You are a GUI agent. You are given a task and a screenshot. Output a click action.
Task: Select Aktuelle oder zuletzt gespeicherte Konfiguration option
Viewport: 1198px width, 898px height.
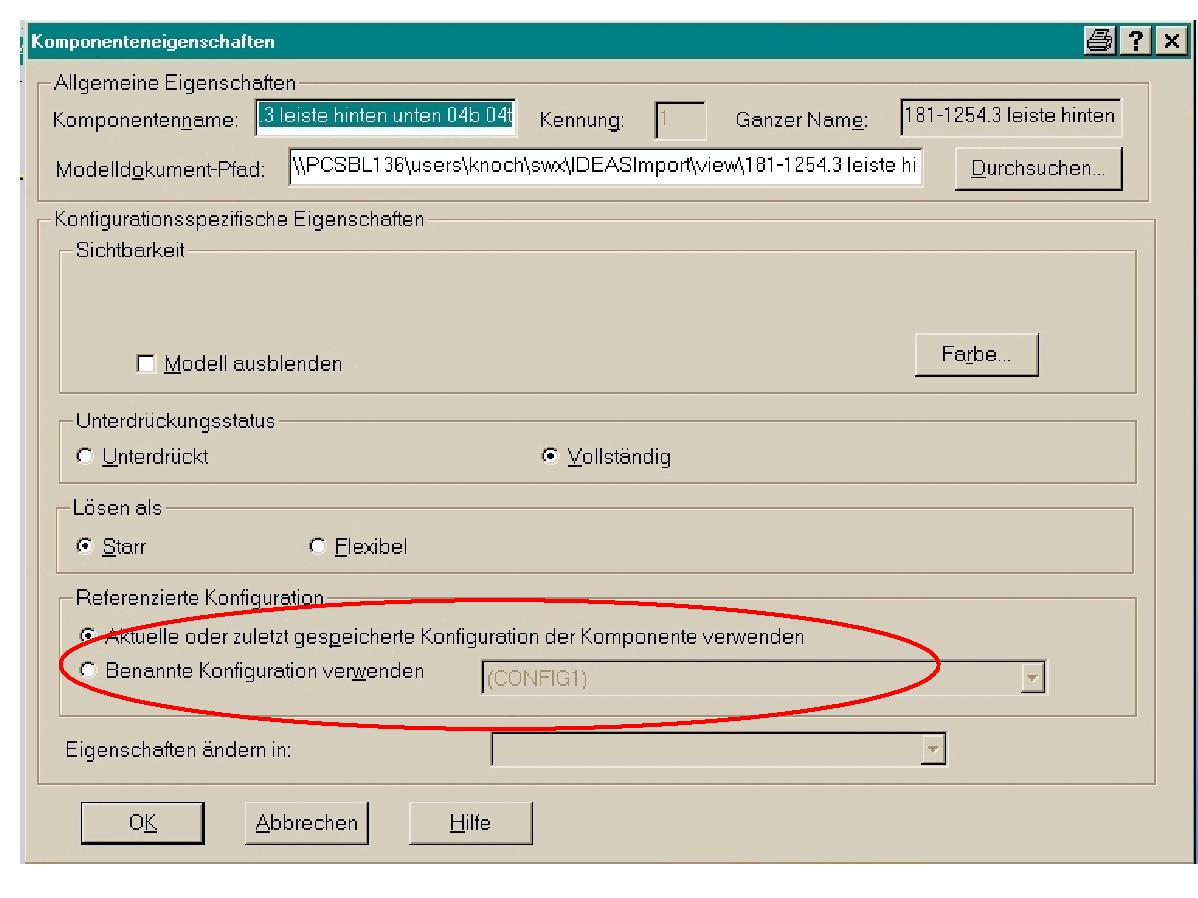[88, 635]
